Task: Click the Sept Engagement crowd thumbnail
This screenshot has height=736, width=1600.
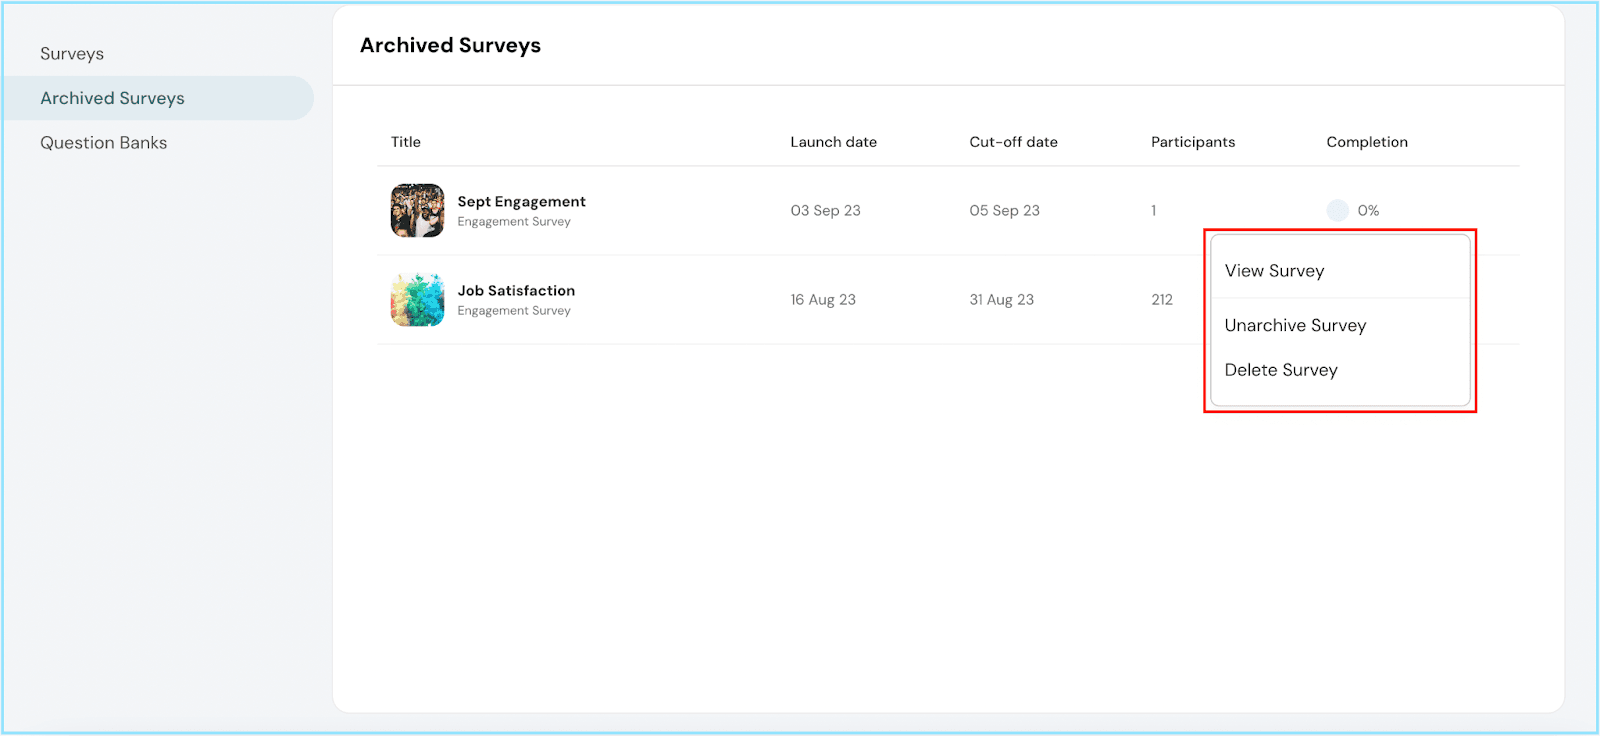Action: click(x=417, y=210)
